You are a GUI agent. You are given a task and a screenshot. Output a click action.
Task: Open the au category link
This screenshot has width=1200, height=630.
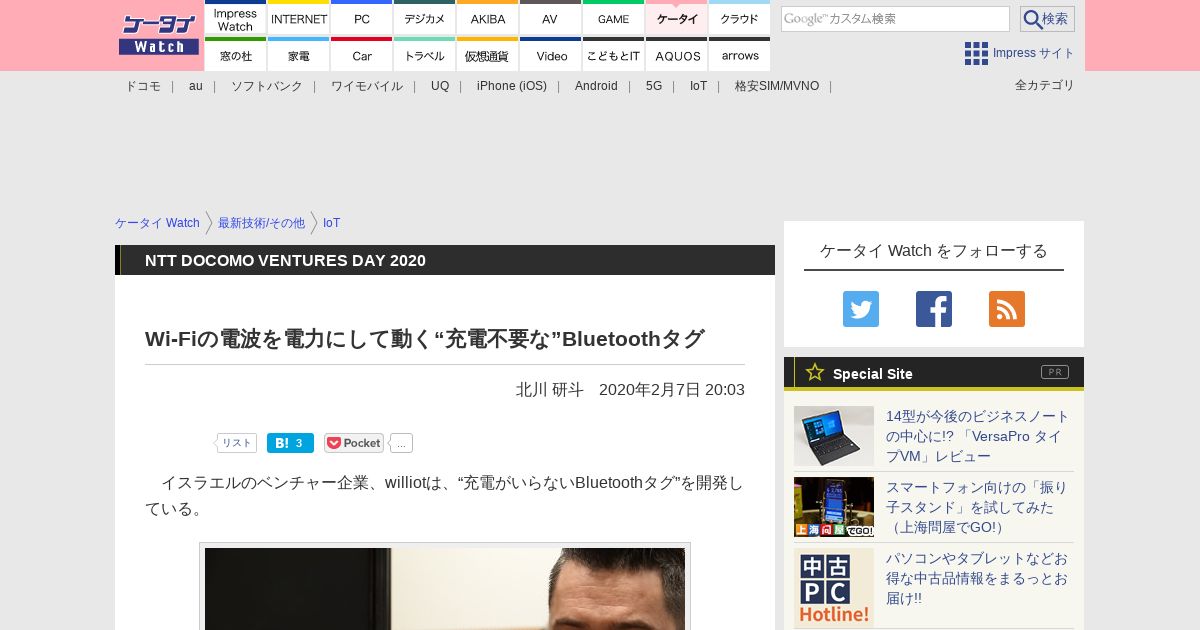pyautogui.click(x=196, y=86)
